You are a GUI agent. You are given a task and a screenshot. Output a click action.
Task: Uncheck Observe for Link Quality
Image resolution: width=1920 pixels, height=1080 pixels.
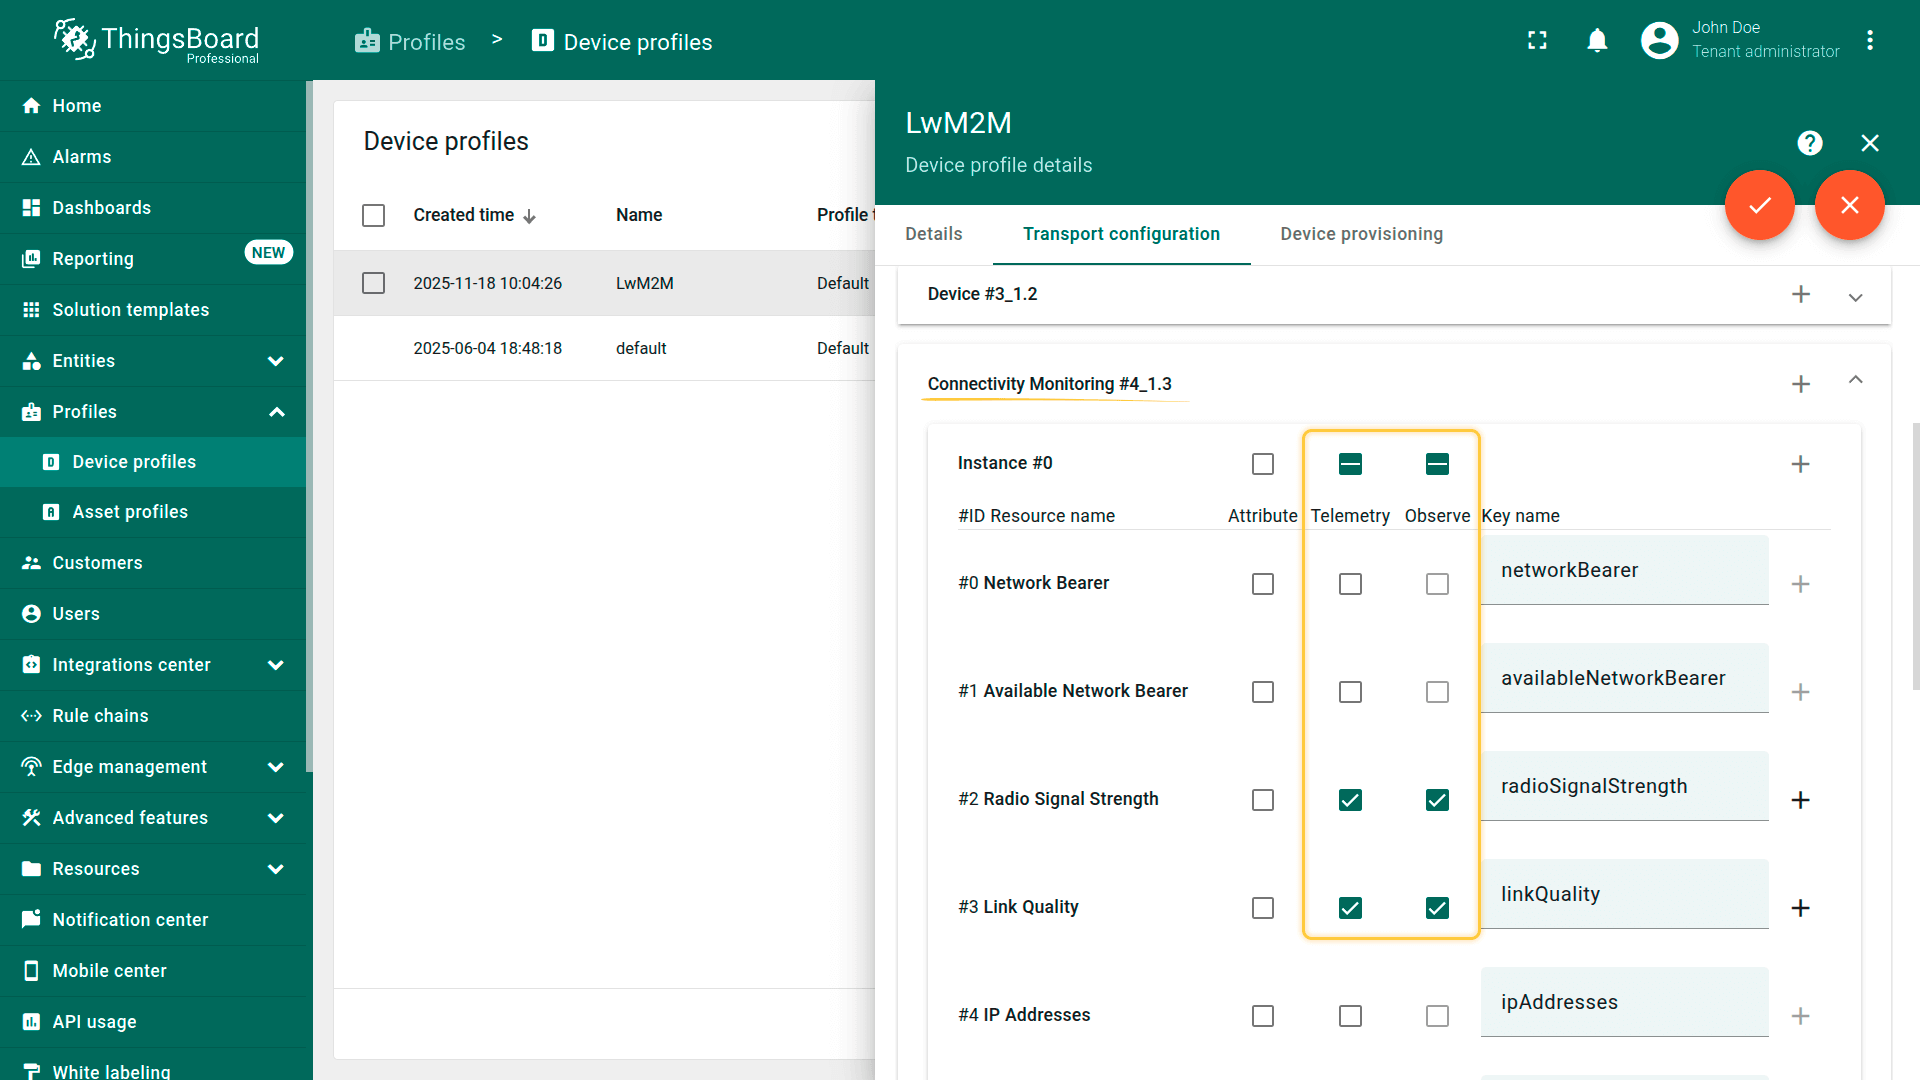tap(1436, 908)
